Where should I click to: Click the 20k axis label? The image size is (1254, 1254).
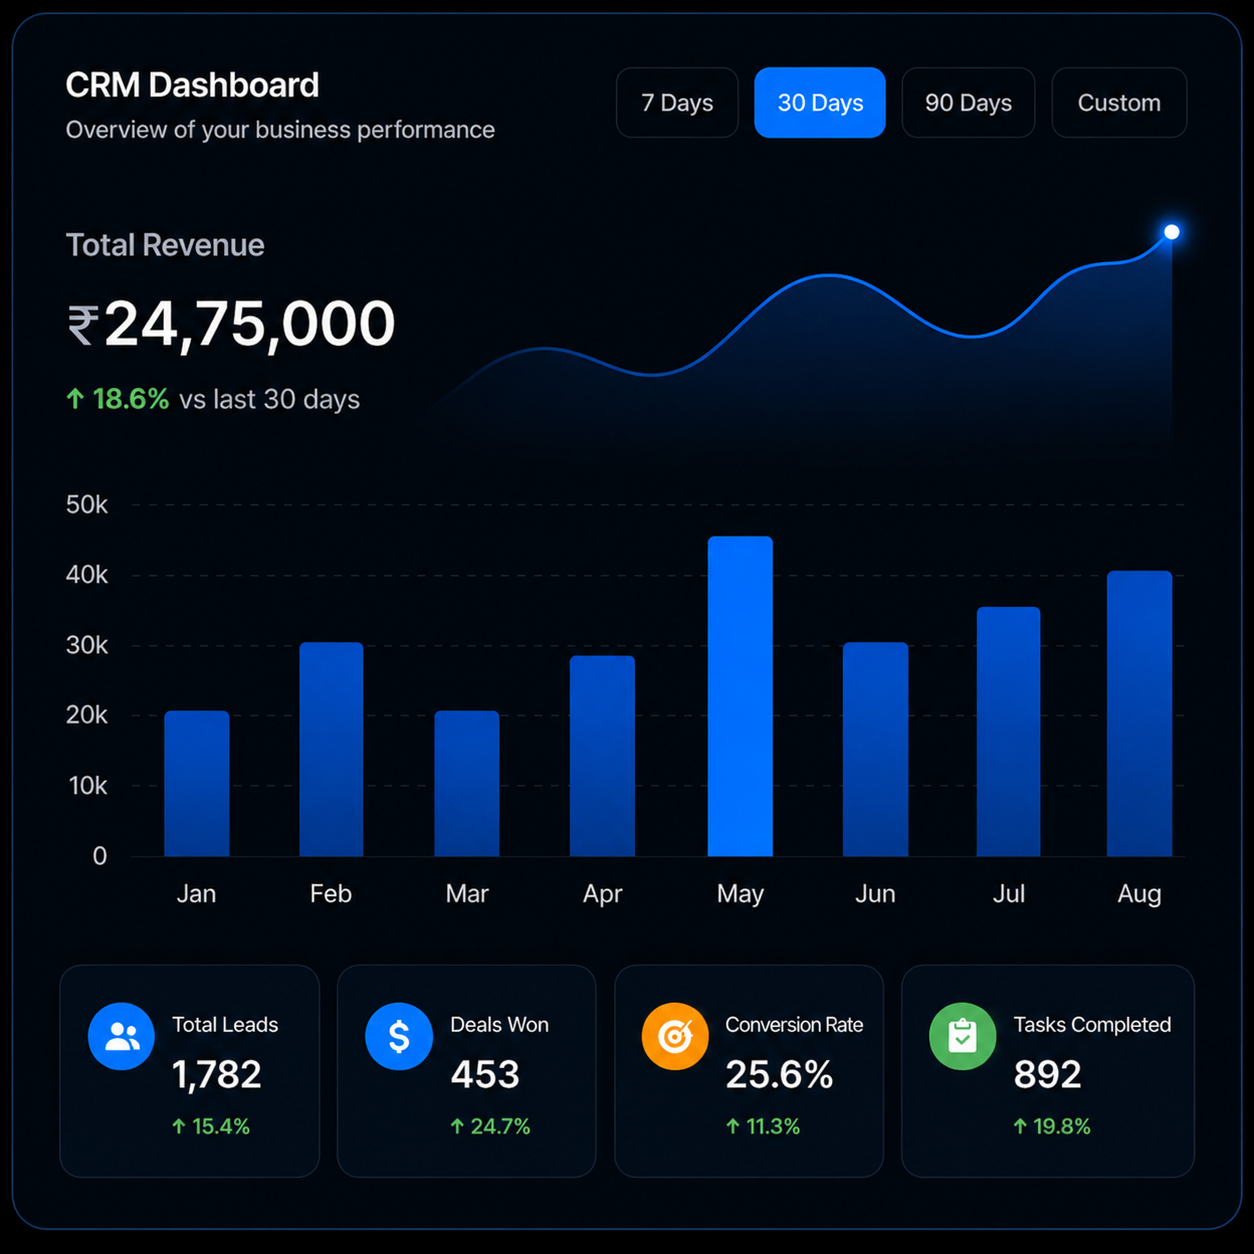point(87,715)
